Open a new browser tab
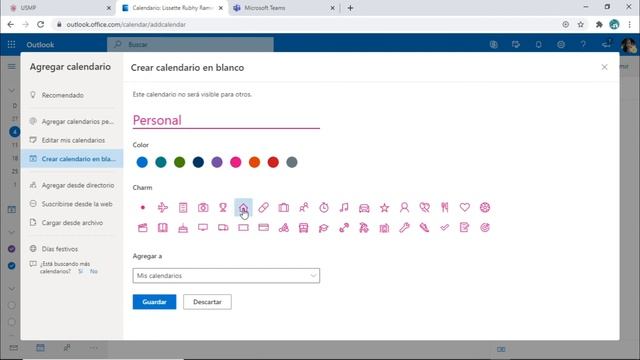Viewport: 640px width, 360px height. pos(350,8)
